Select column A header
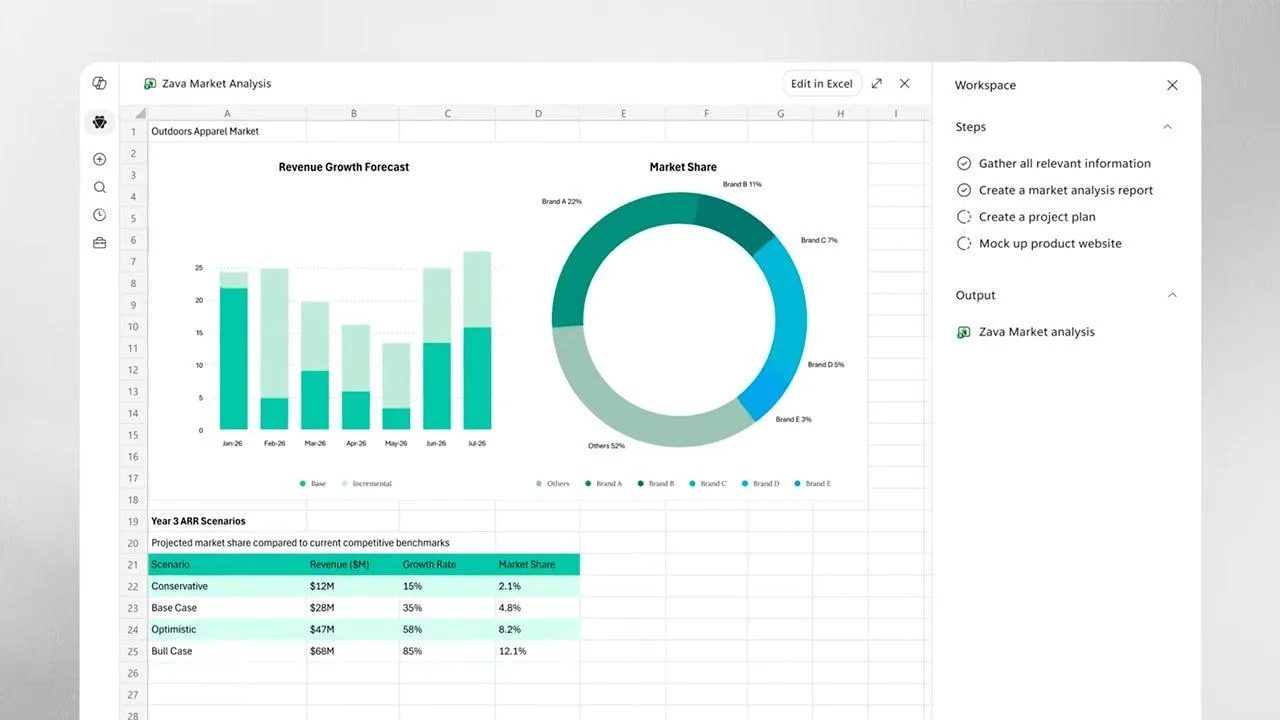The width and height of the screenshot is (1280, 720). point(227,113)
